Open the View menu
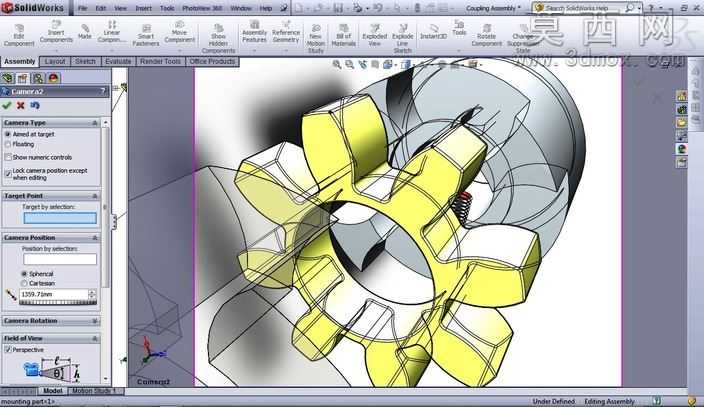Screen dimensions: 704x407 [120, 8]
